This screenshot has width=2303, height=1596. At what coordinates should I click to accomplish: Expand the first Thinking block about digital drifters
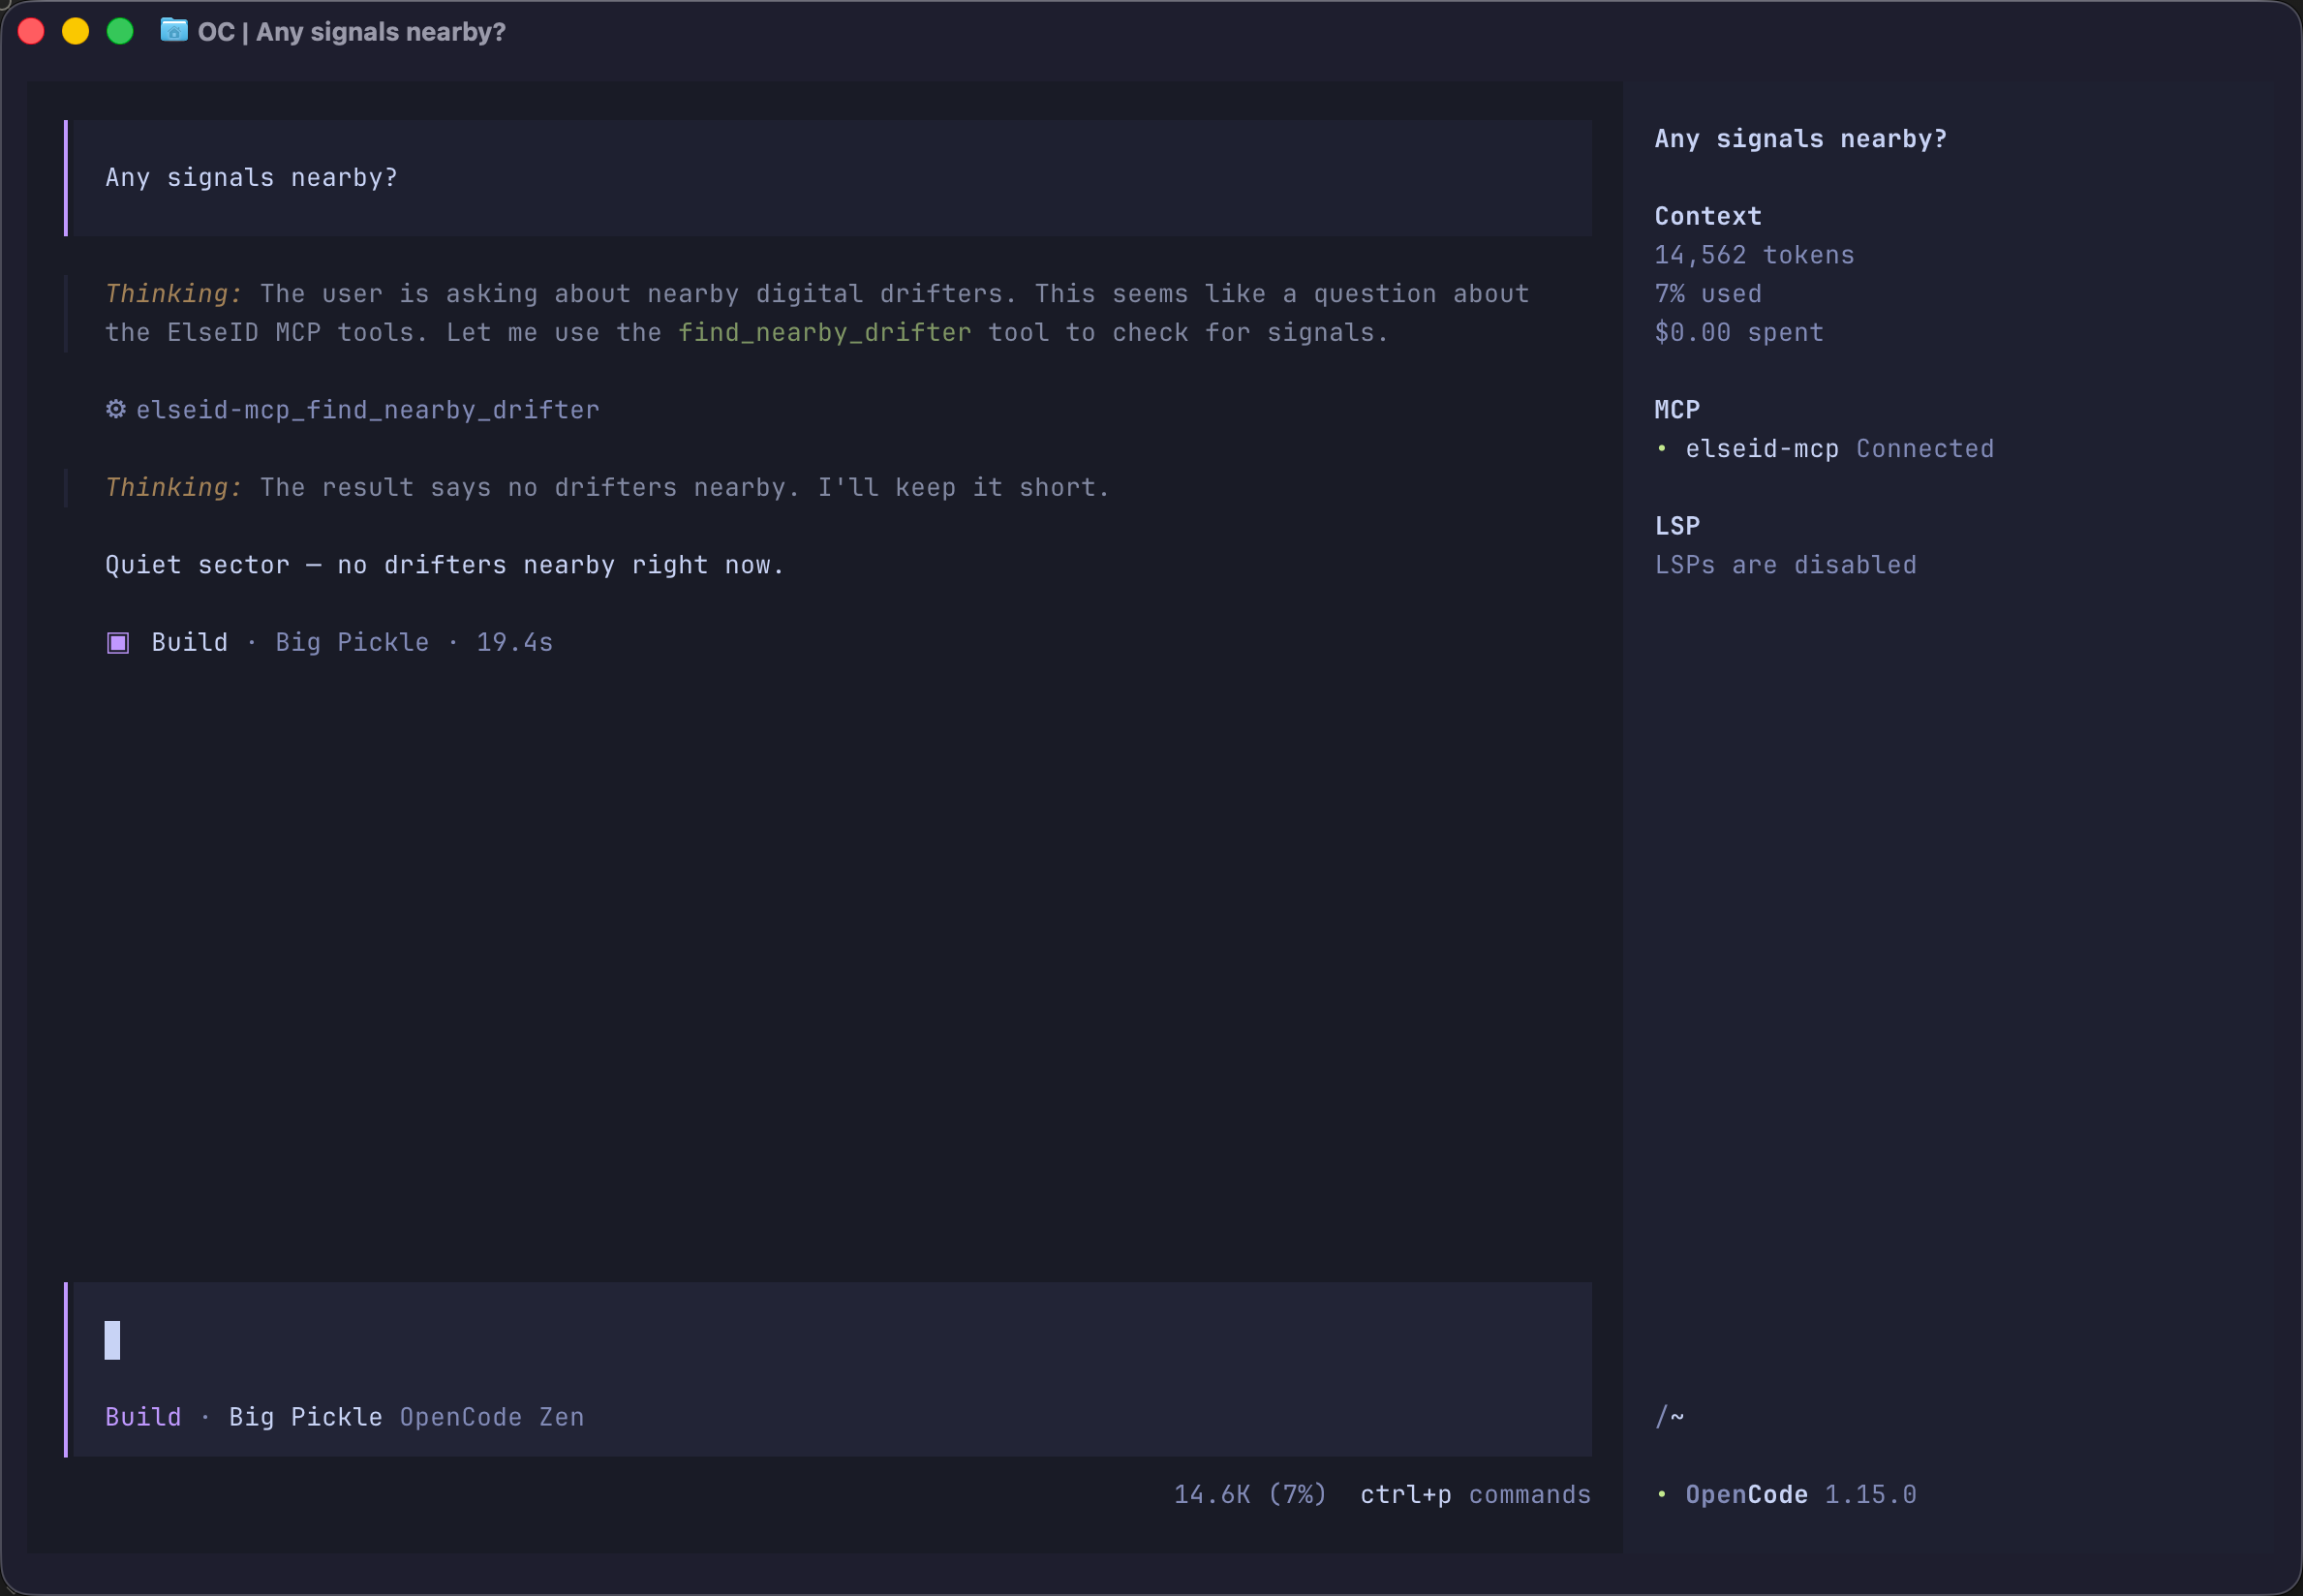[818, 313]
